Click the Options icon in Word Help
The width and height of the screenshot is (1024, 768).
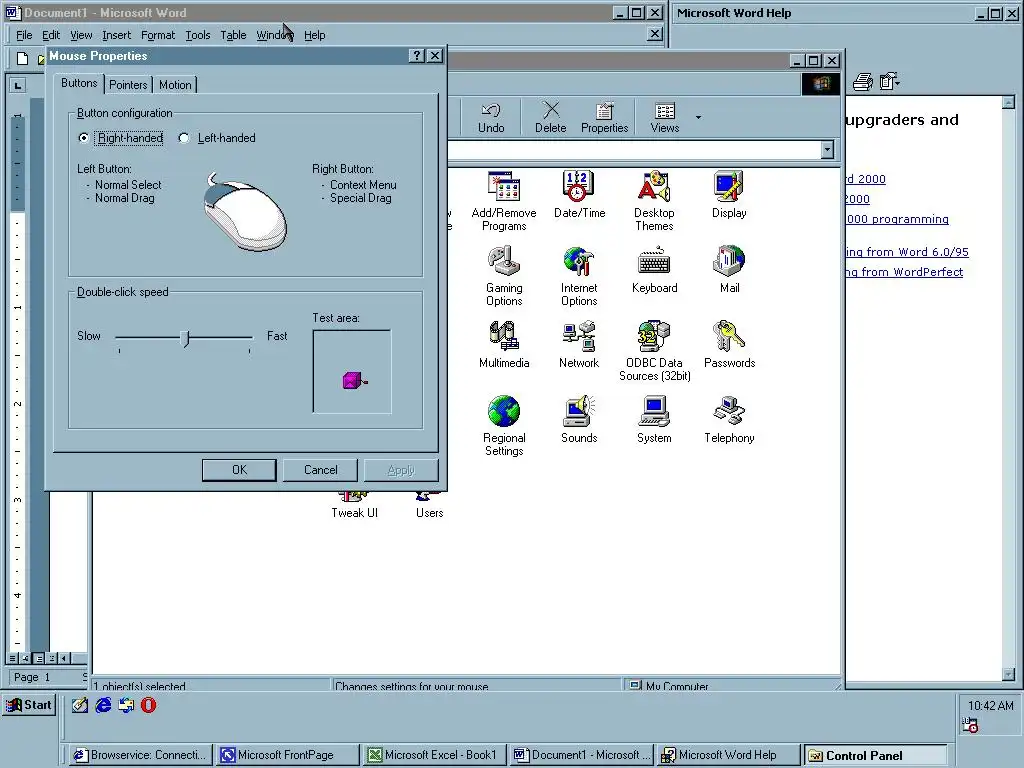click(x=889, y=82)
